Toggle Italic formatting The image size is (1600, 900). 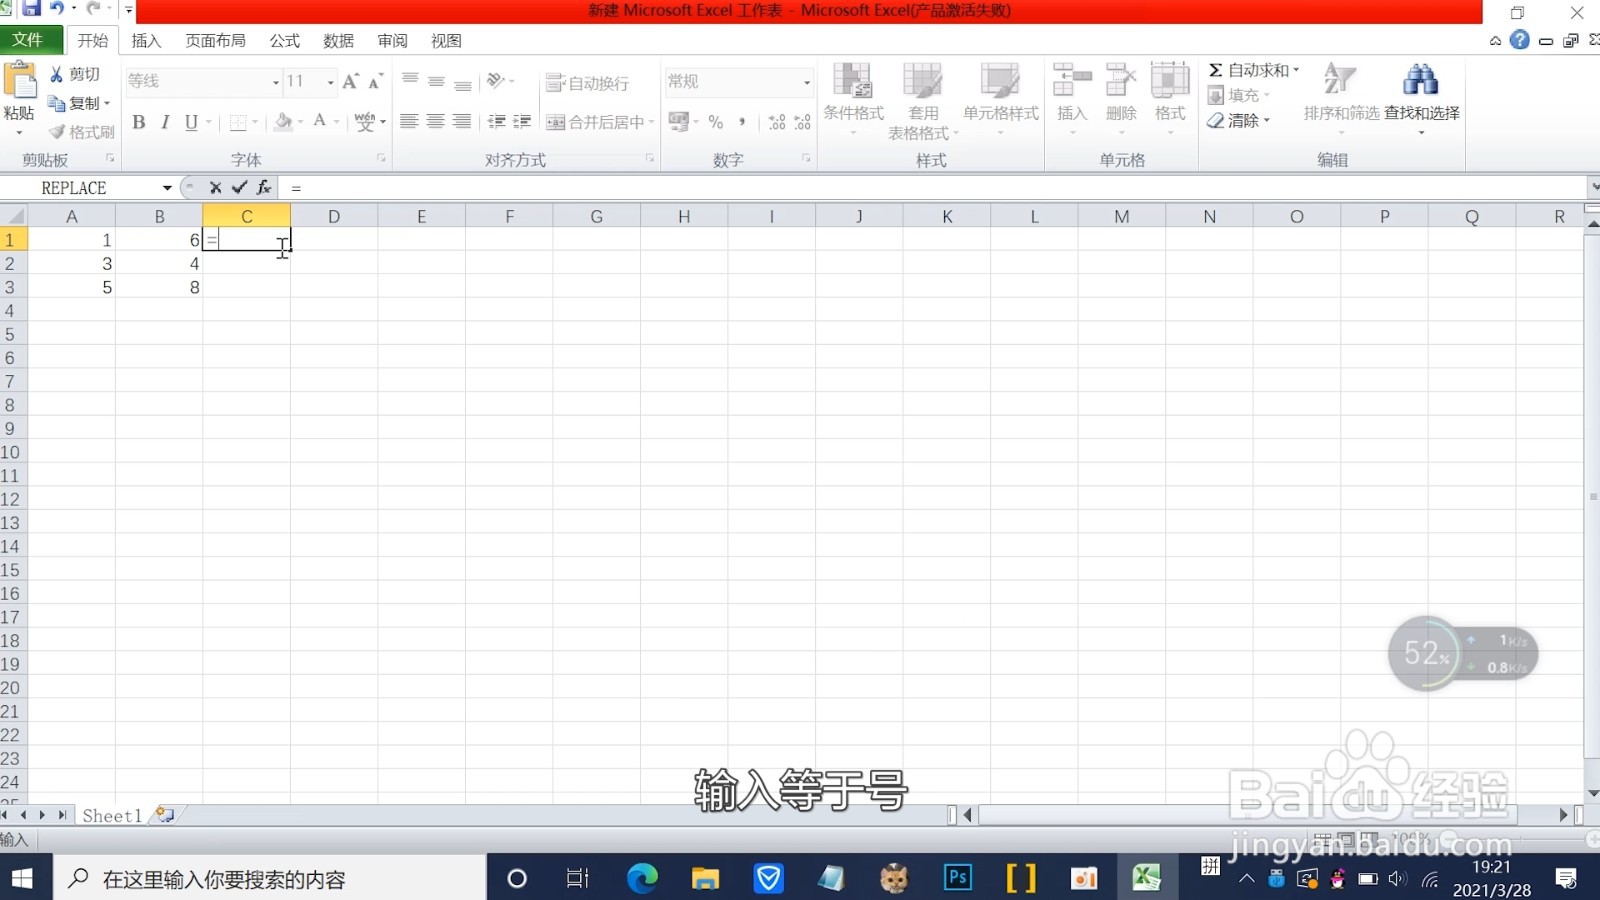tap(165, 122)
